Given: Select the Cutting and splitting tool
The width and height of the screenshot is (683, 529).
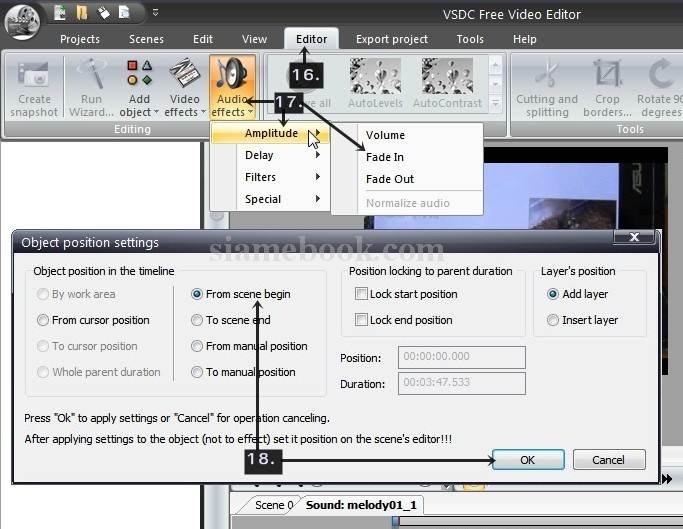Looking at the screenshot, I should (547, 89).
